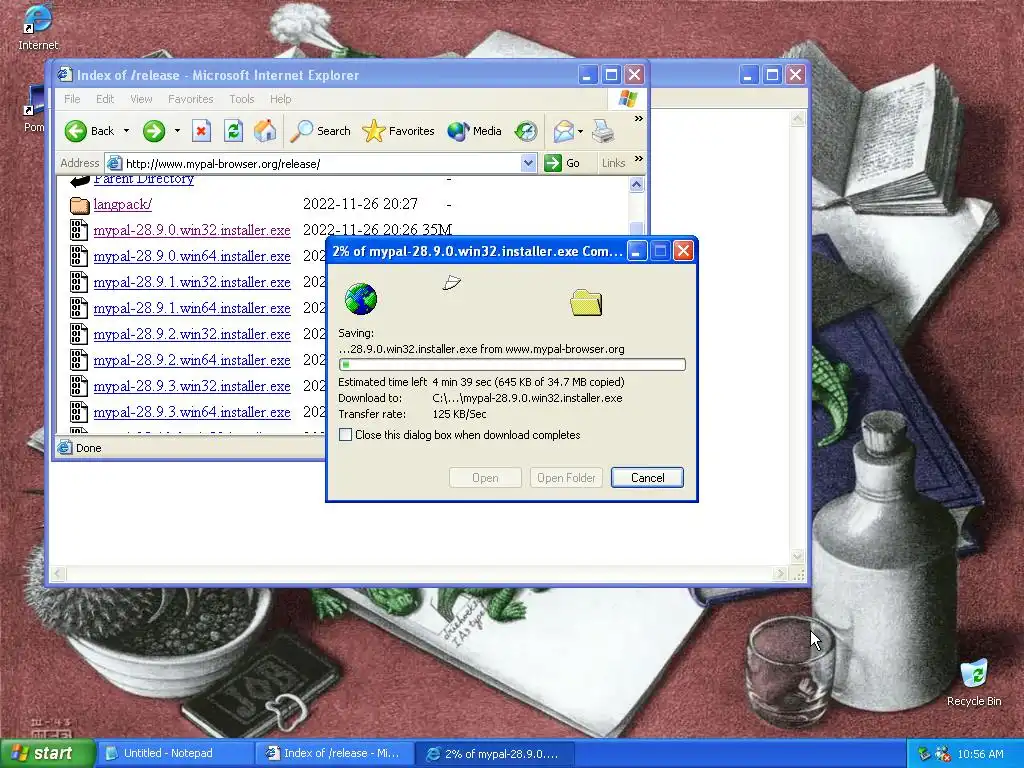1024x768 pixels.
Task: Click the Start button
Action: [x=47, y=753]
